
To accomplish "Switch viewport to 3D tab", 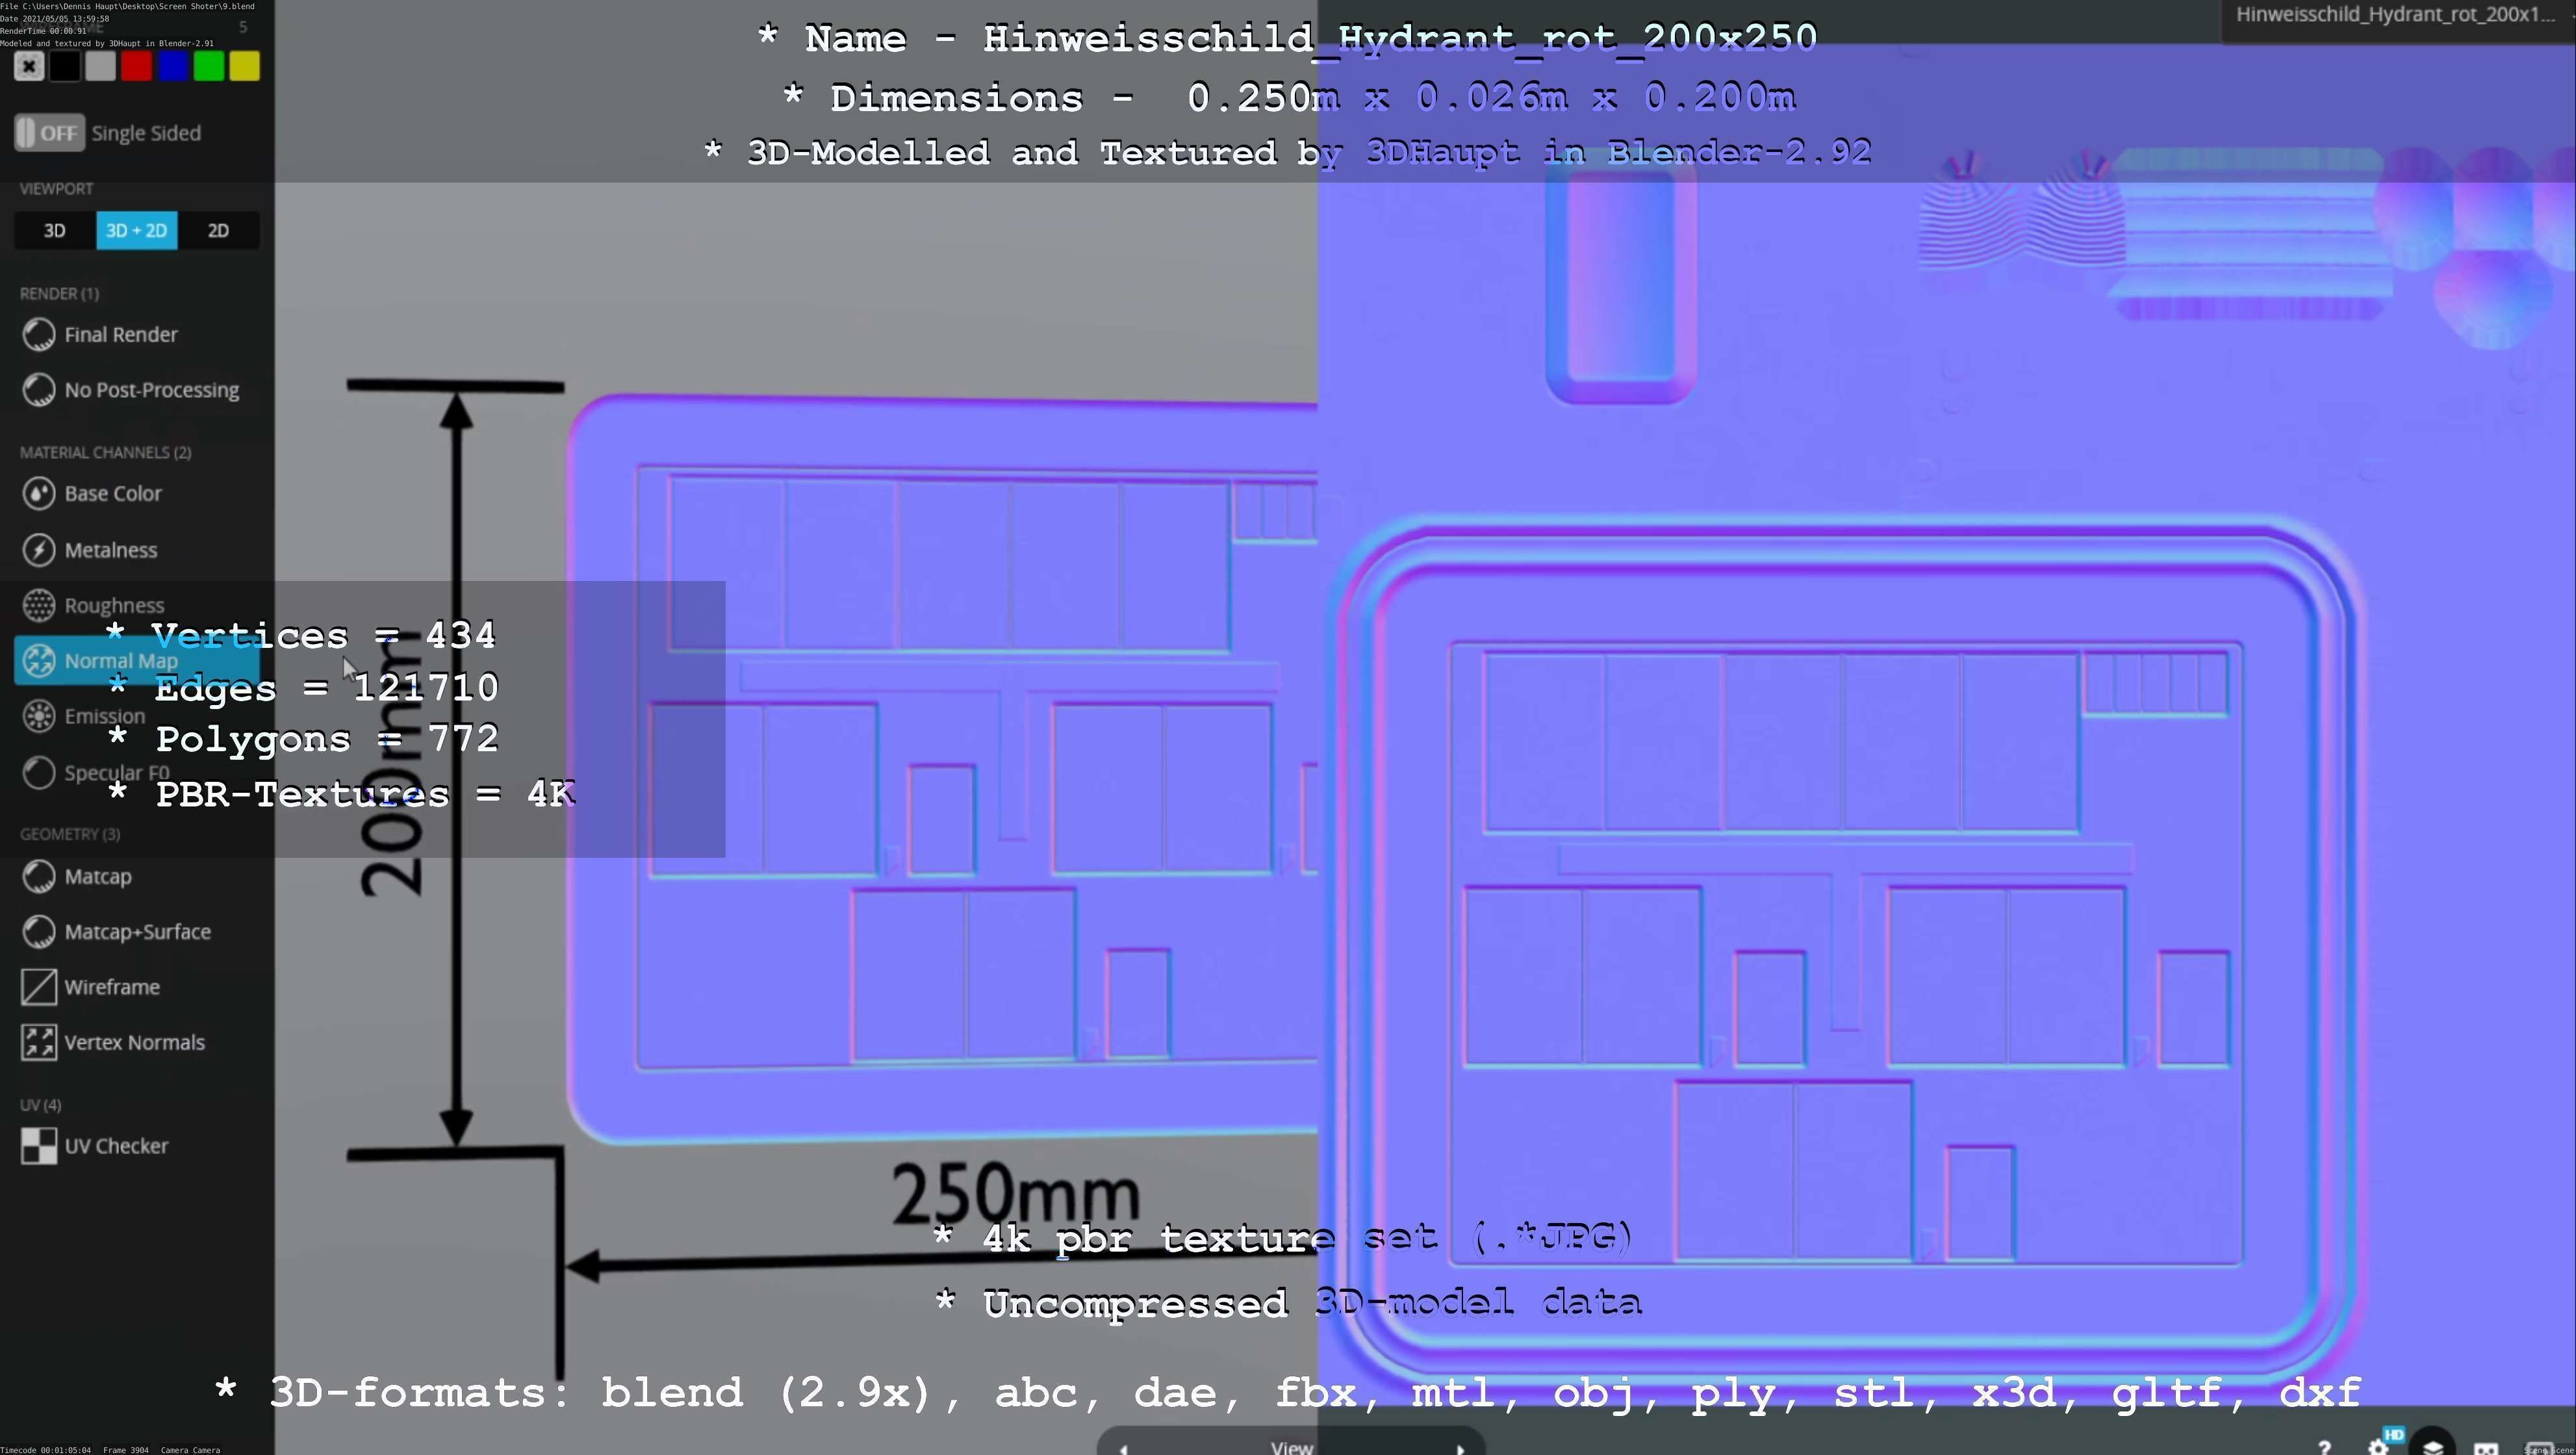I will pyautogui.click(x=55, y=230).
